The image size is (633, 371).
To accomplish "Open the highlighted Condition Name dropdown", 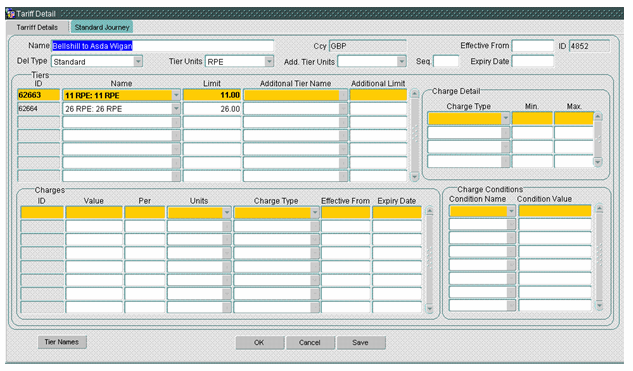I will (x=511, y=211).
